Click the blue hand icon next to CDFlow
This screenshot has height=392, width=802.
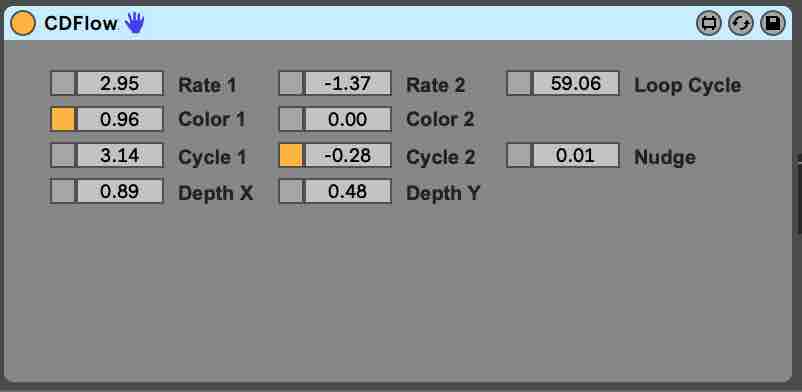pos(135,23)
